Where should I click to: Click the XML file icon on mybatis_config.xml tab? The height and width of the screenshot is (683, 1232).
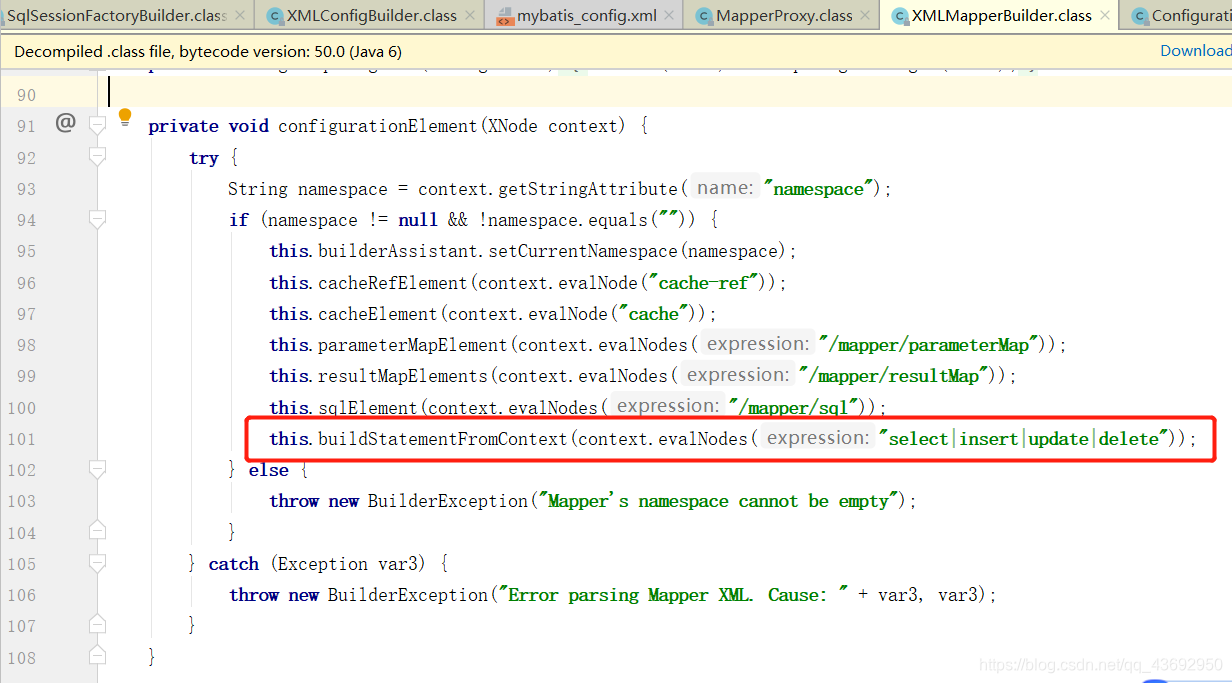[504, 16]
